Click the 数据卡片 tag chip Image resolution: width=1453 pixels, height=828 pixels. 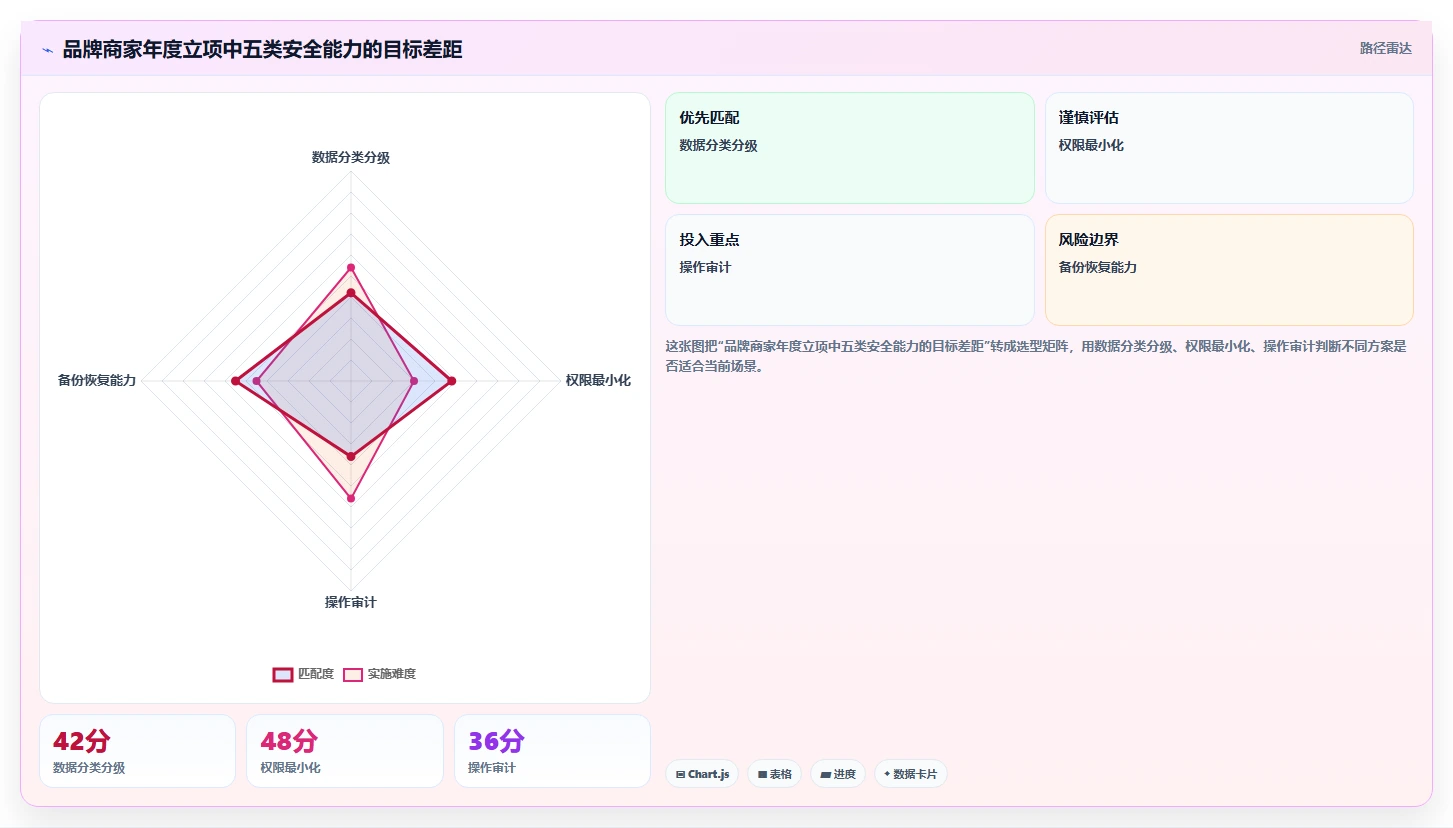(x=911, y=774)
